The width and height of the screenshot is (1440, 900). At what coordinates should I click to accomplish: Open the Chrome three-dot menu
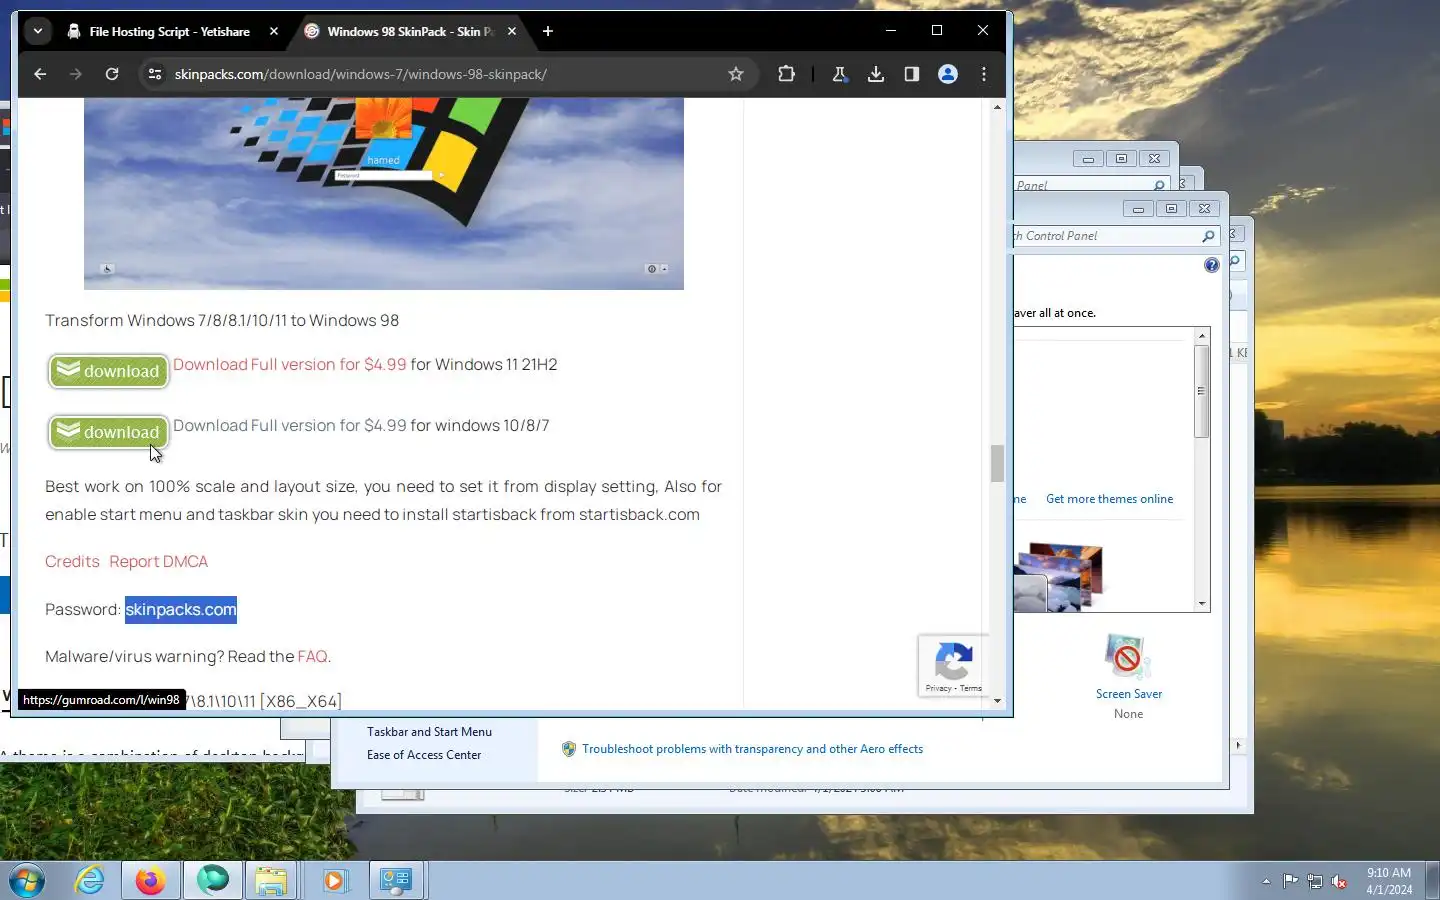[x=984, y=74]
